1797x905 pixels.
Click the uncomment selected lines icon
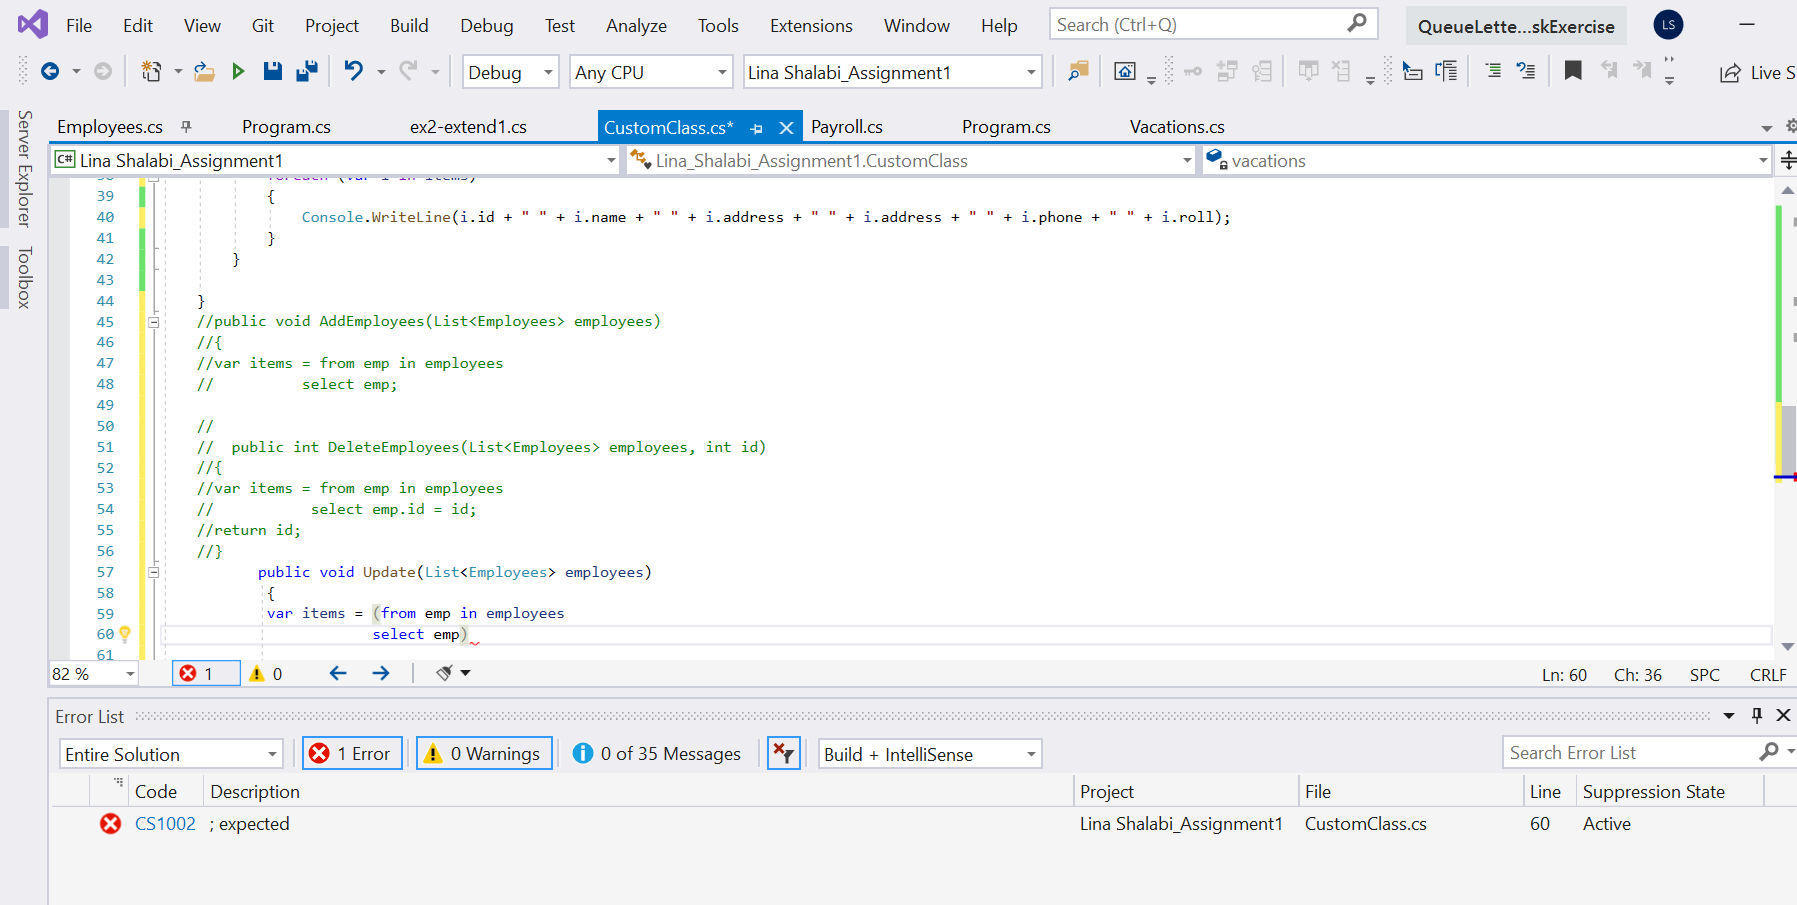(x=1526, y=71)
